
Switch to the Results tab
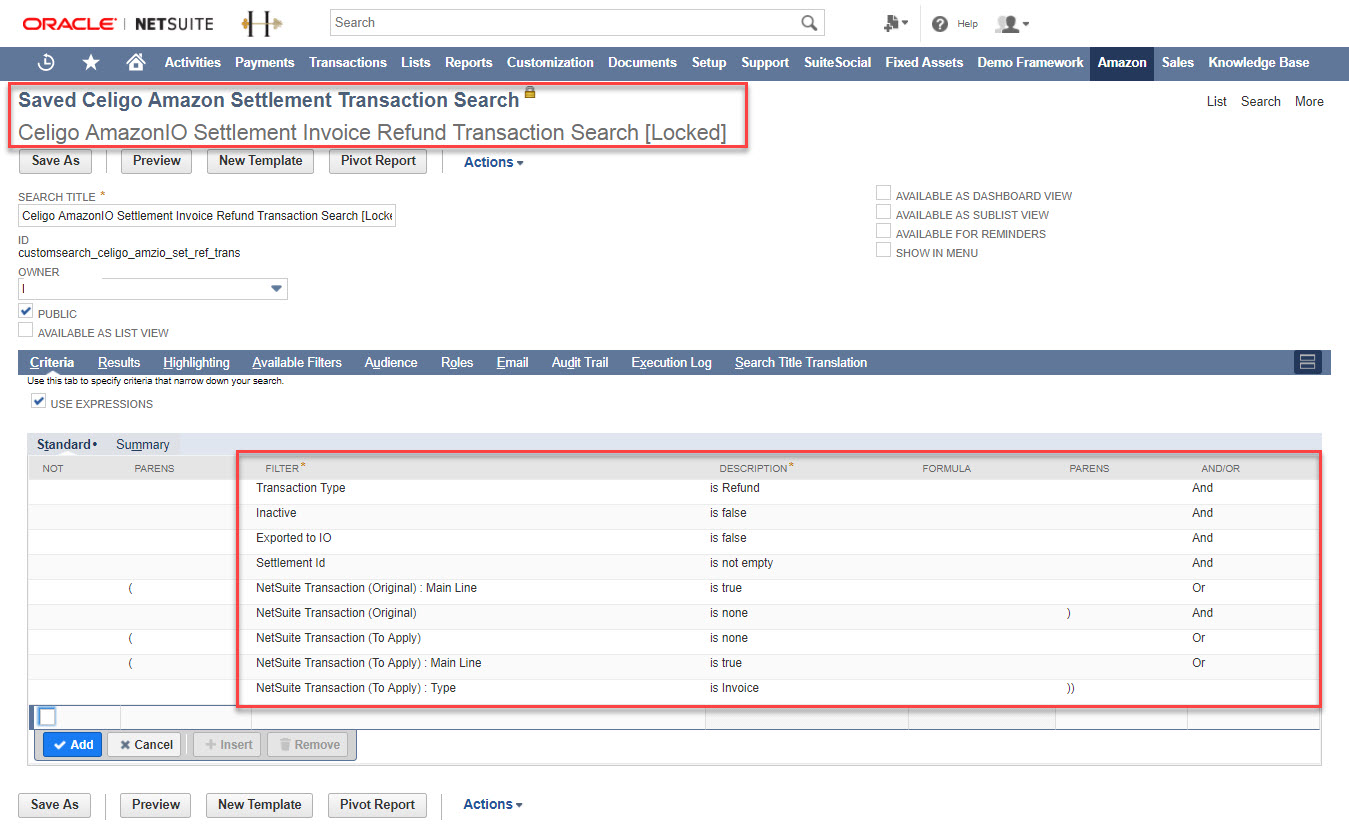point(119,362)
